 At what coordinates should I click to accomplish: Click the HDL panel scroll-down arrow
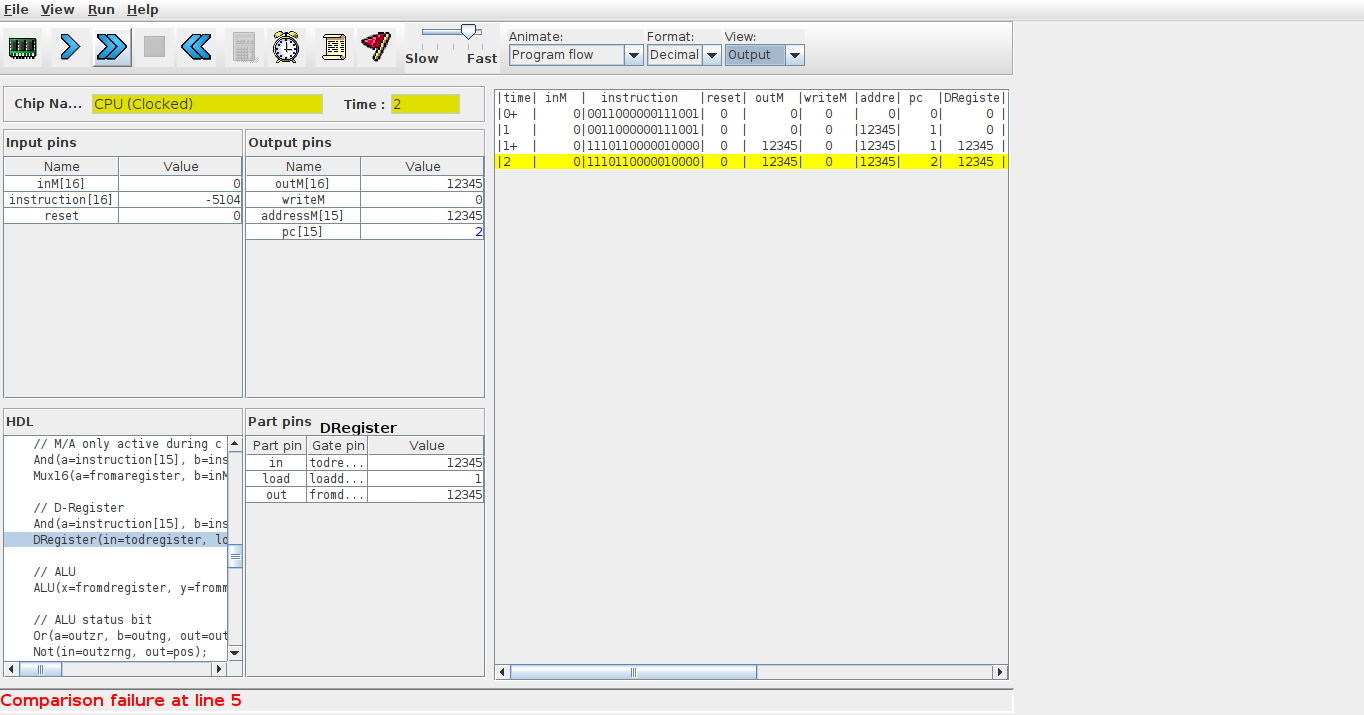click(235, 652)
